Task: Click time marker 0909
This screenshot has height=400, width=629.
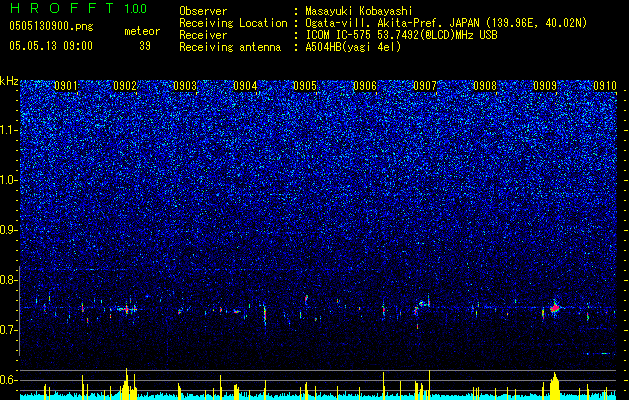Action: pyautogui.click(x=545, y=86)
